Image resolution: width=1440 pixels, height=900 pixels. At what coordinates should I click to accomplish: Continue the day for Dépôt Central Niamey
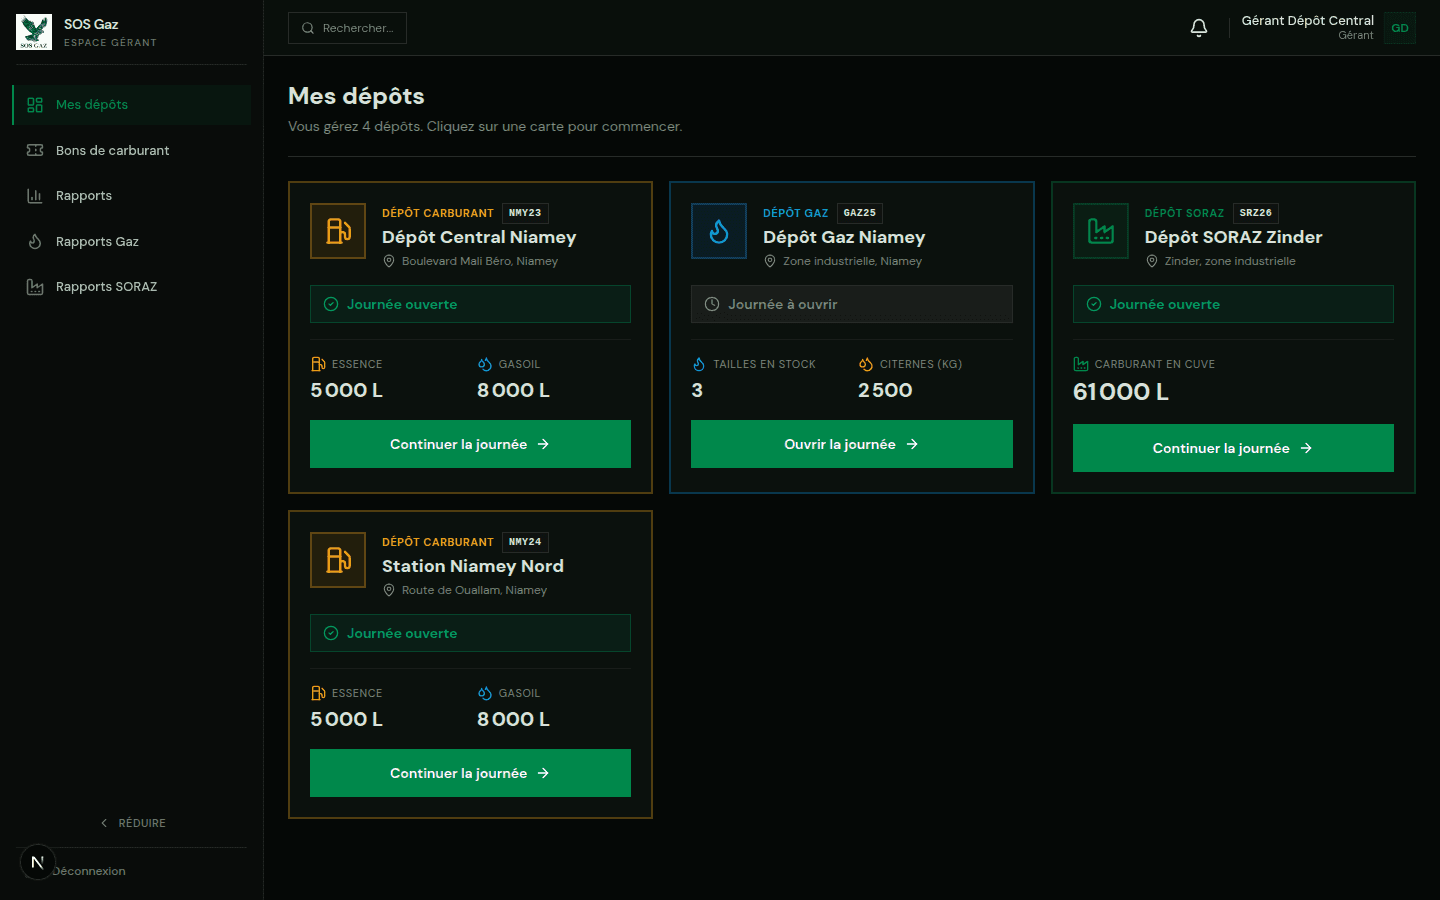click(x=470, y=444)
